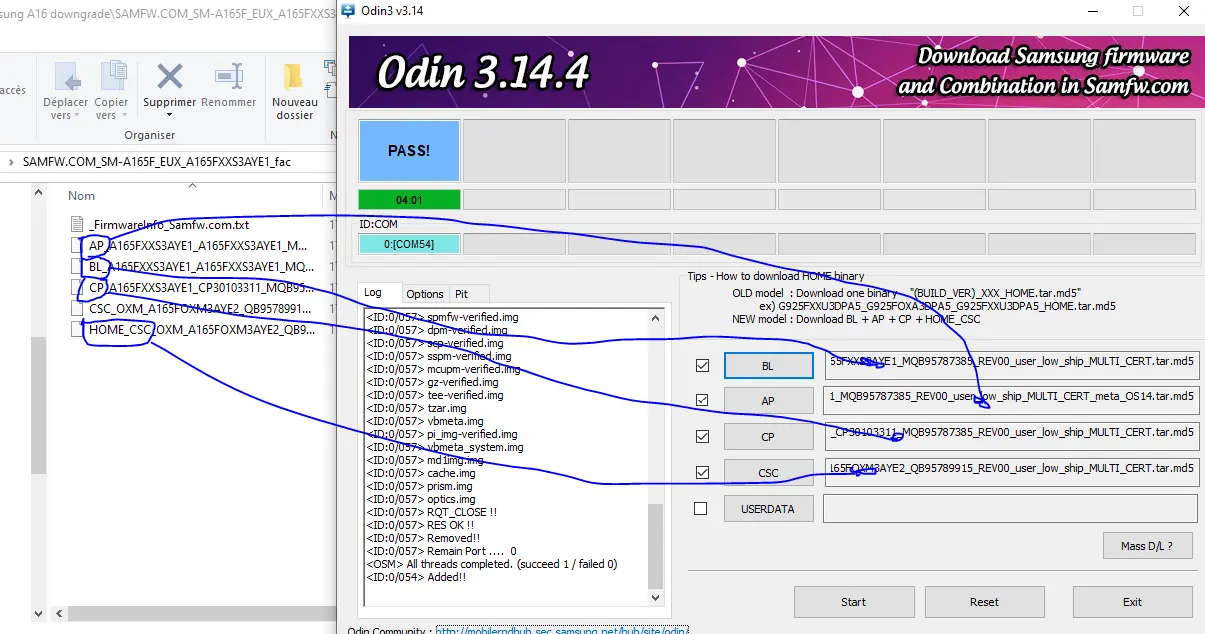This screenshot has width=1205, height=634.
Task: Click the empty USERDATA file path field
Action: tap(1010, 508)
